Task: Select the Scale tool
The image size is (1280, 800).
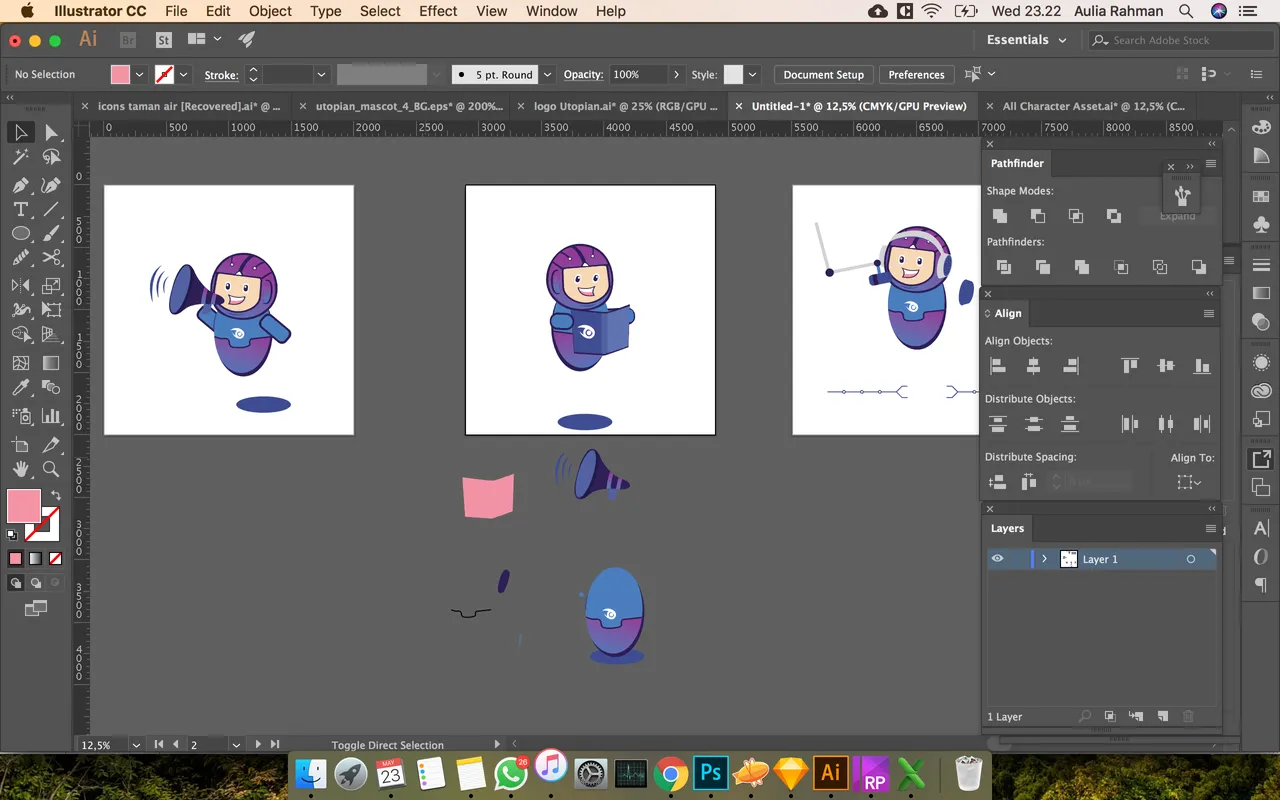Action: [x=51, y=285]
